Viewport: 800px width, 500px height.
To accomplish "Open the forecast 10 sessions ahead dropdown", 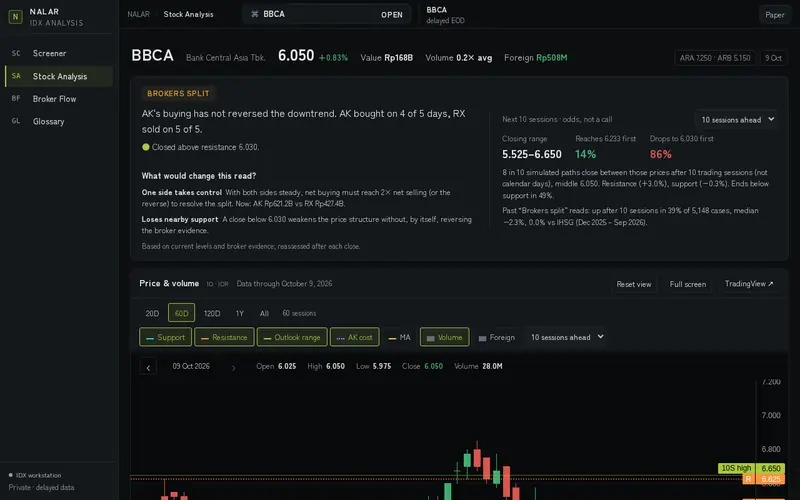I will (736, 119).
